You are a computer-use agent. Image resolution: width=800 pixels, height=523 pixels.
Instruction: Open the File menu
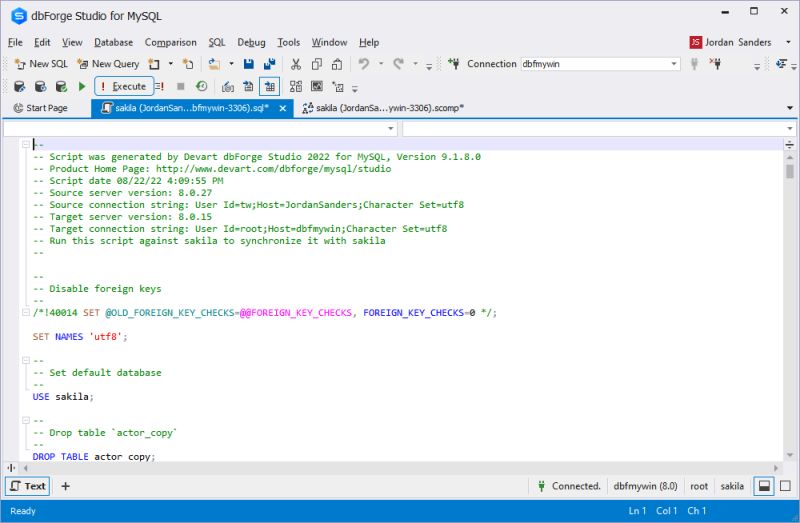[15, 42]
